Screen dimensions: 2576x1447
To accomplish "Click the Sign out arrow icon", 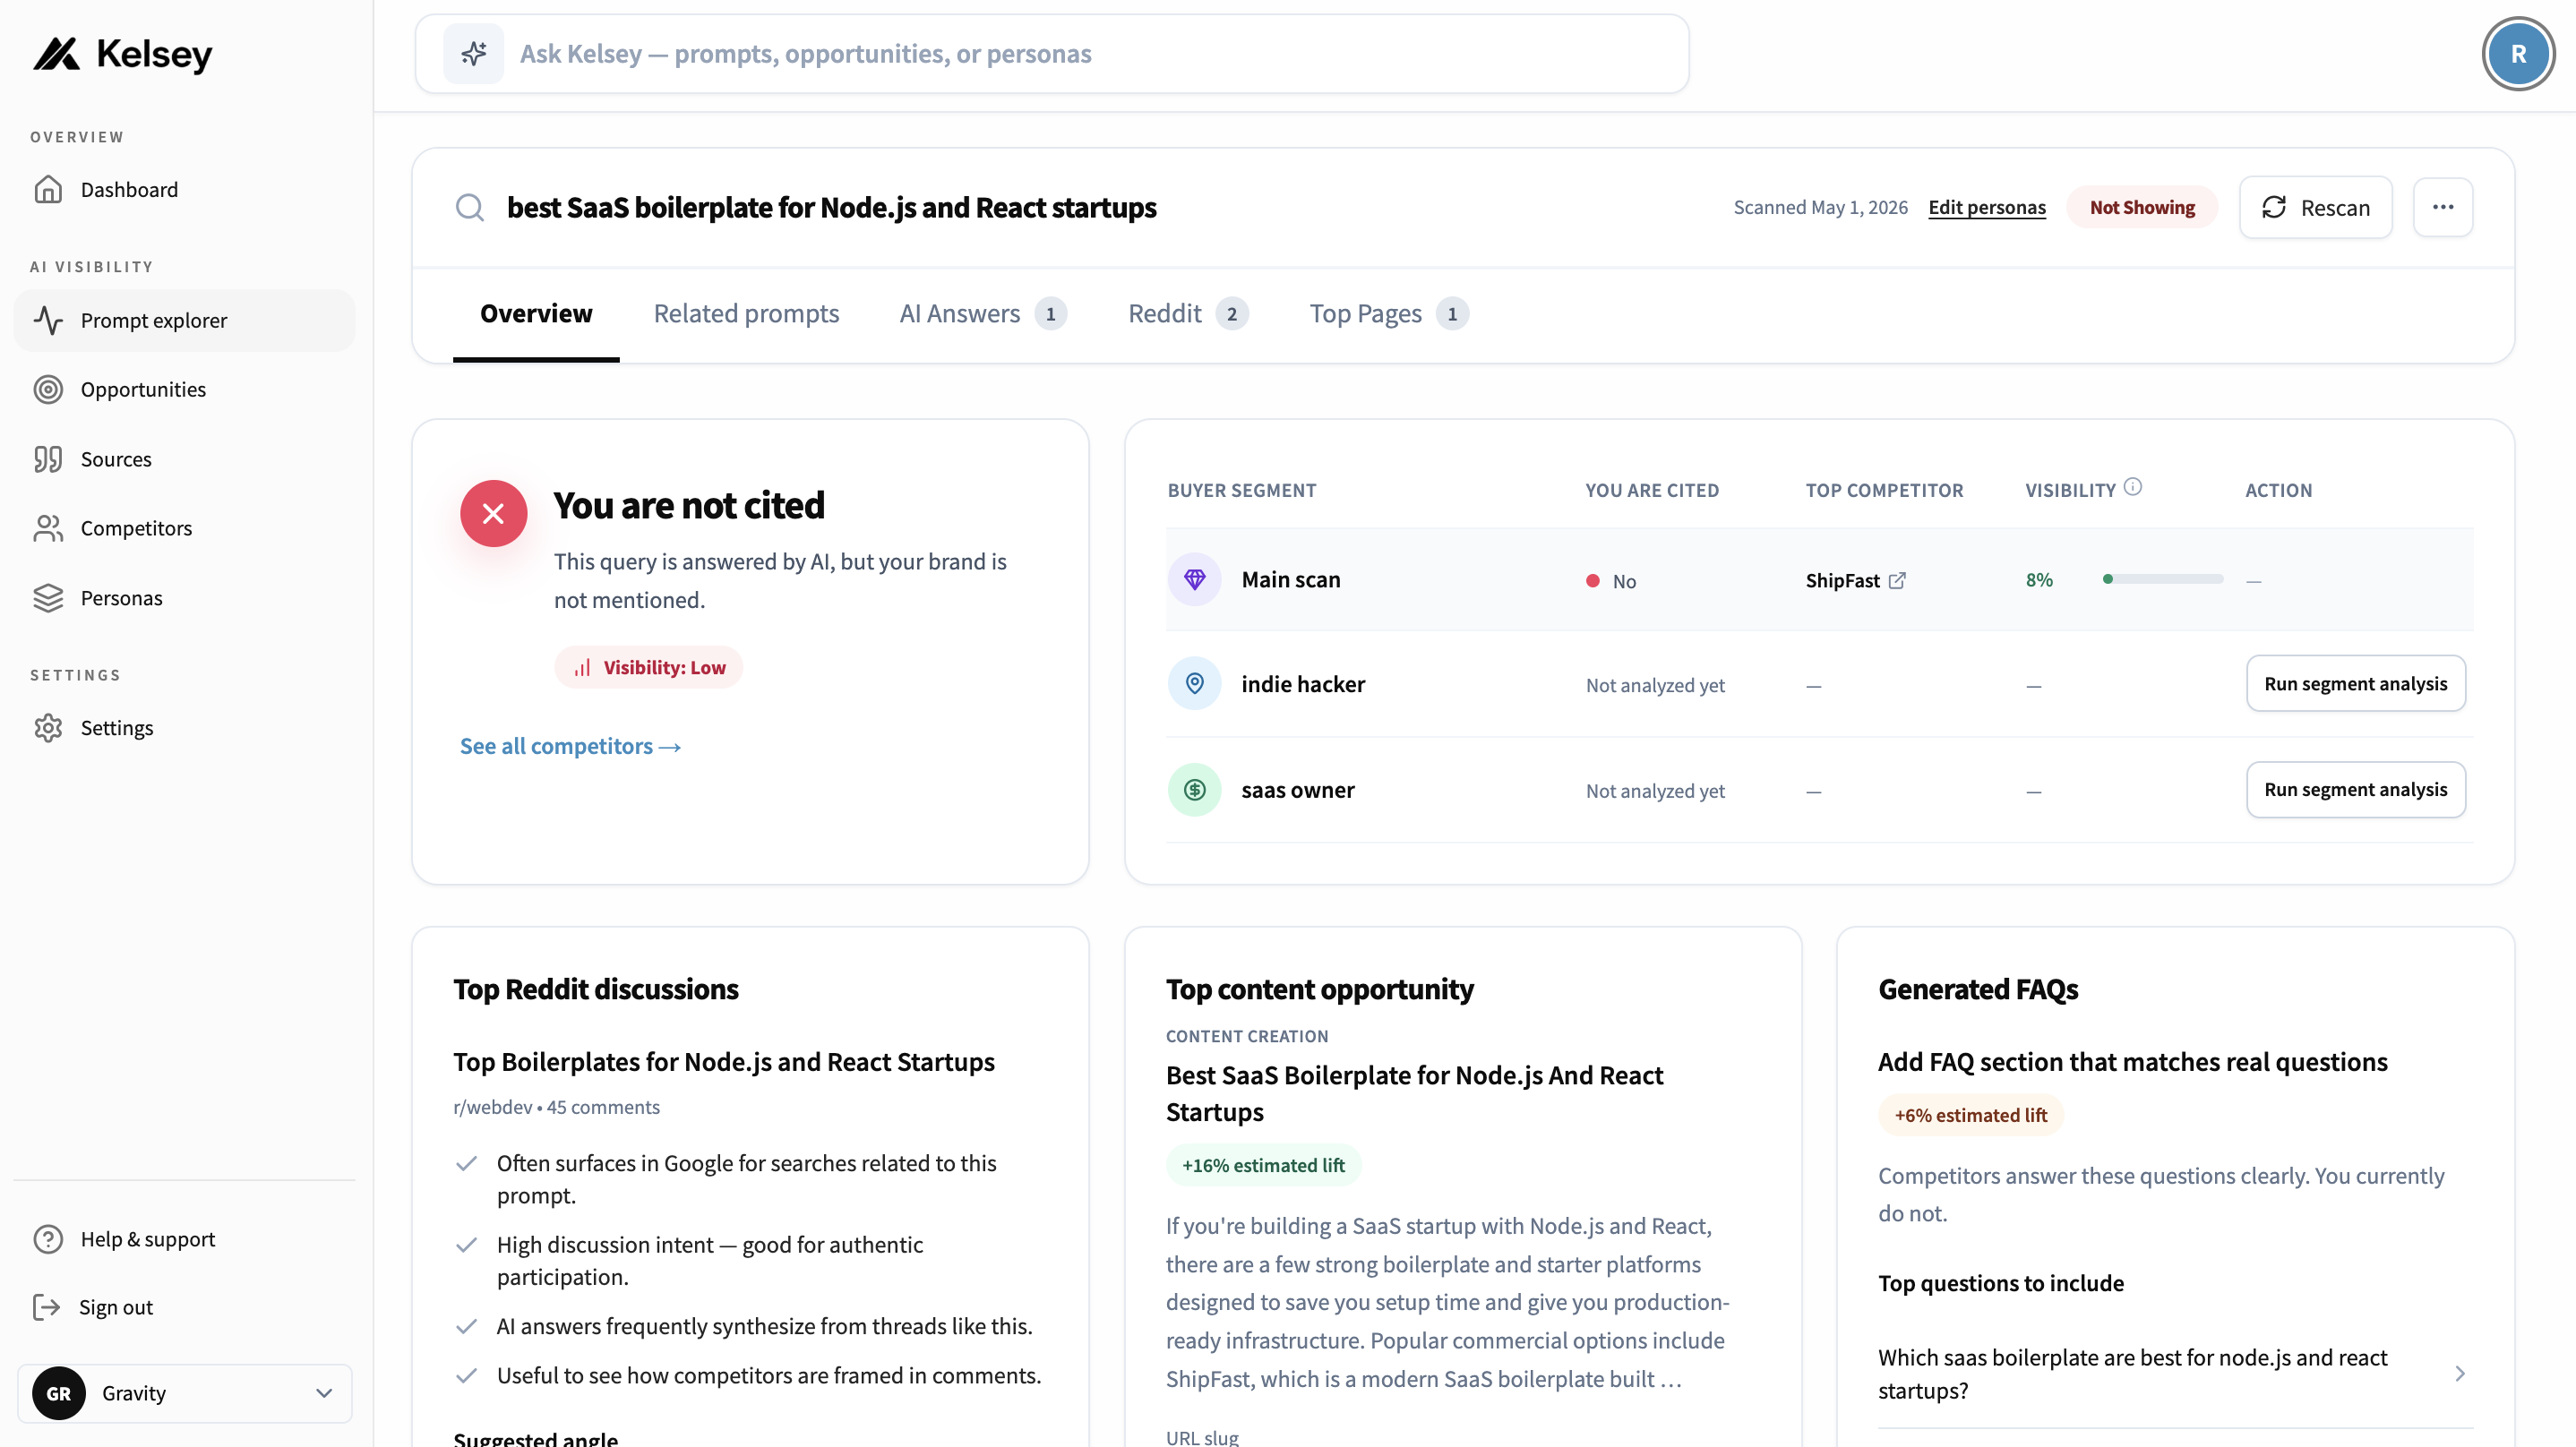I will 46,1307.
